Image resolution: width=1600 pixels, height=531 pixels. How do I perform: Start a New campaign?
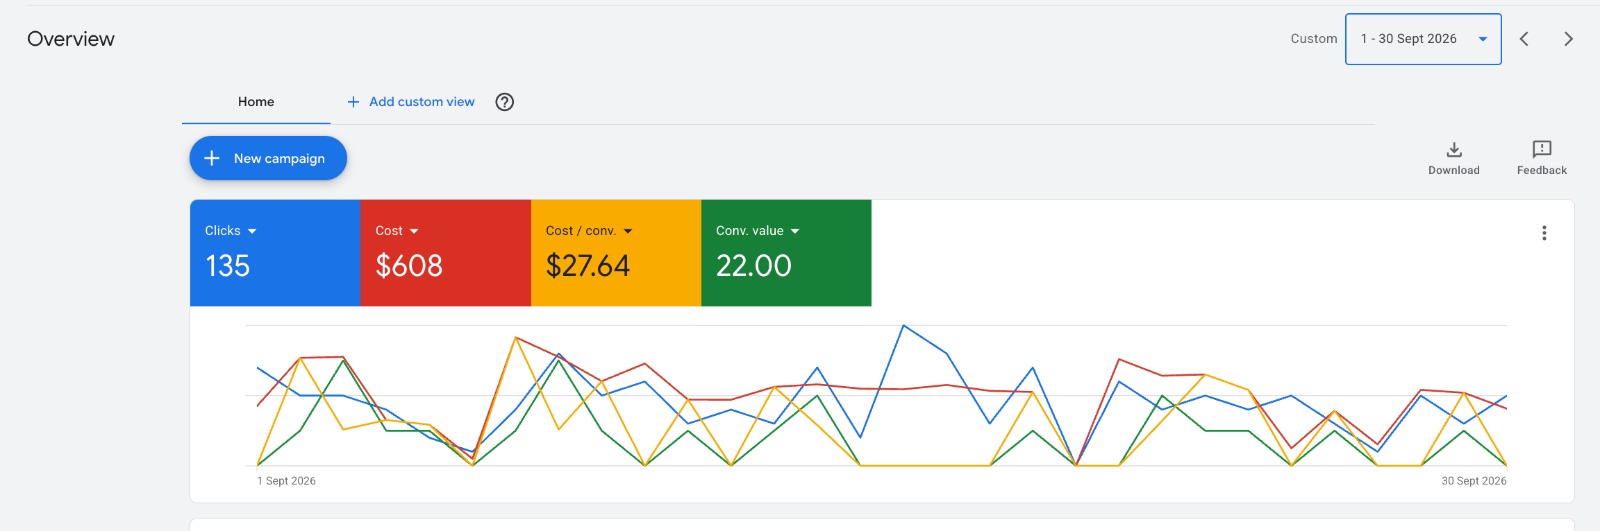pos(268,158)
